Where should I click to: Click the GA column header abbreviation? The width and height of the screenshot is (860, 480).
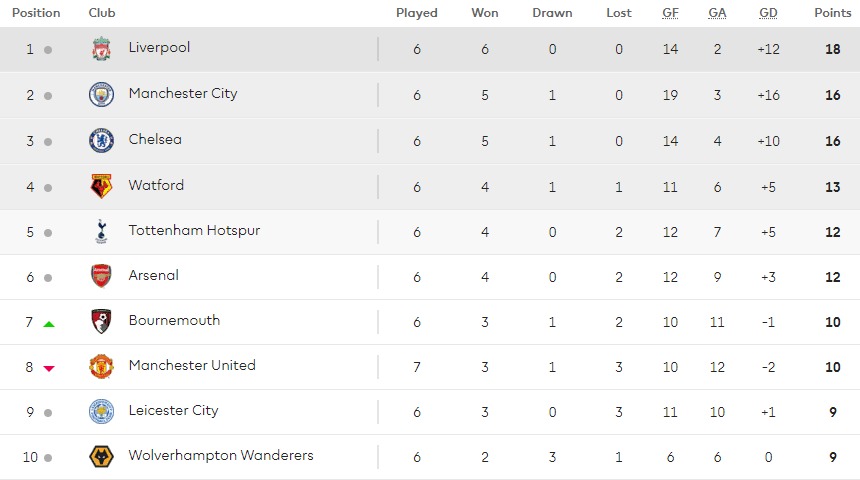click(717, 13)
